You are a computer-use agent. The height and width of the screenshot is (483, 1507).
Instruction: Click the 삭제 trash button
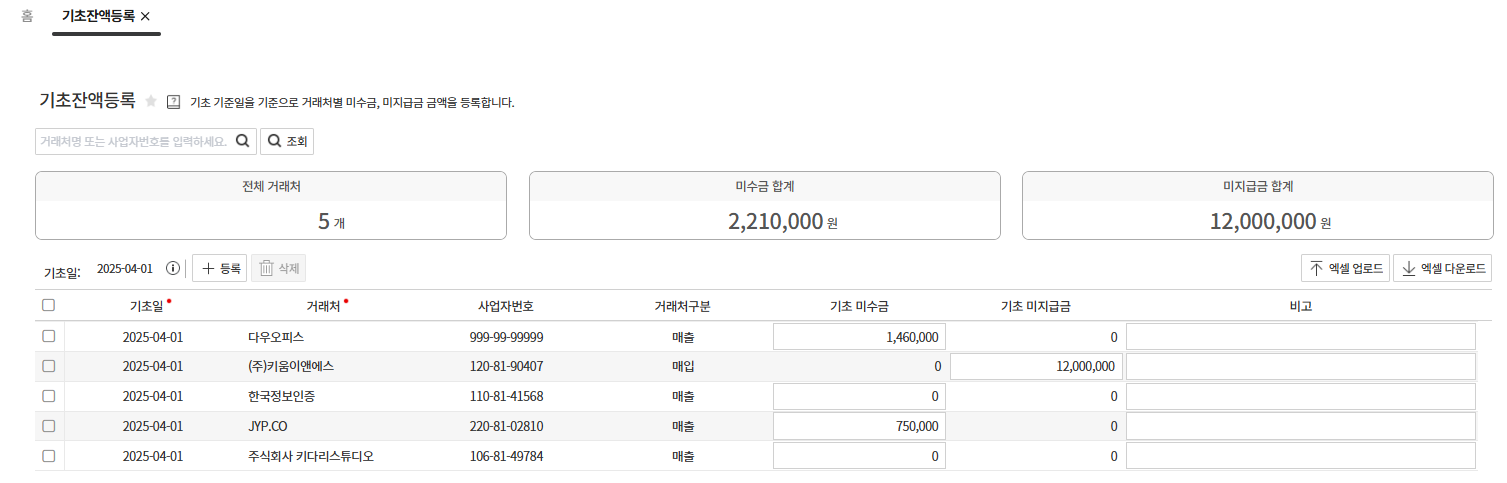(278, 268)
